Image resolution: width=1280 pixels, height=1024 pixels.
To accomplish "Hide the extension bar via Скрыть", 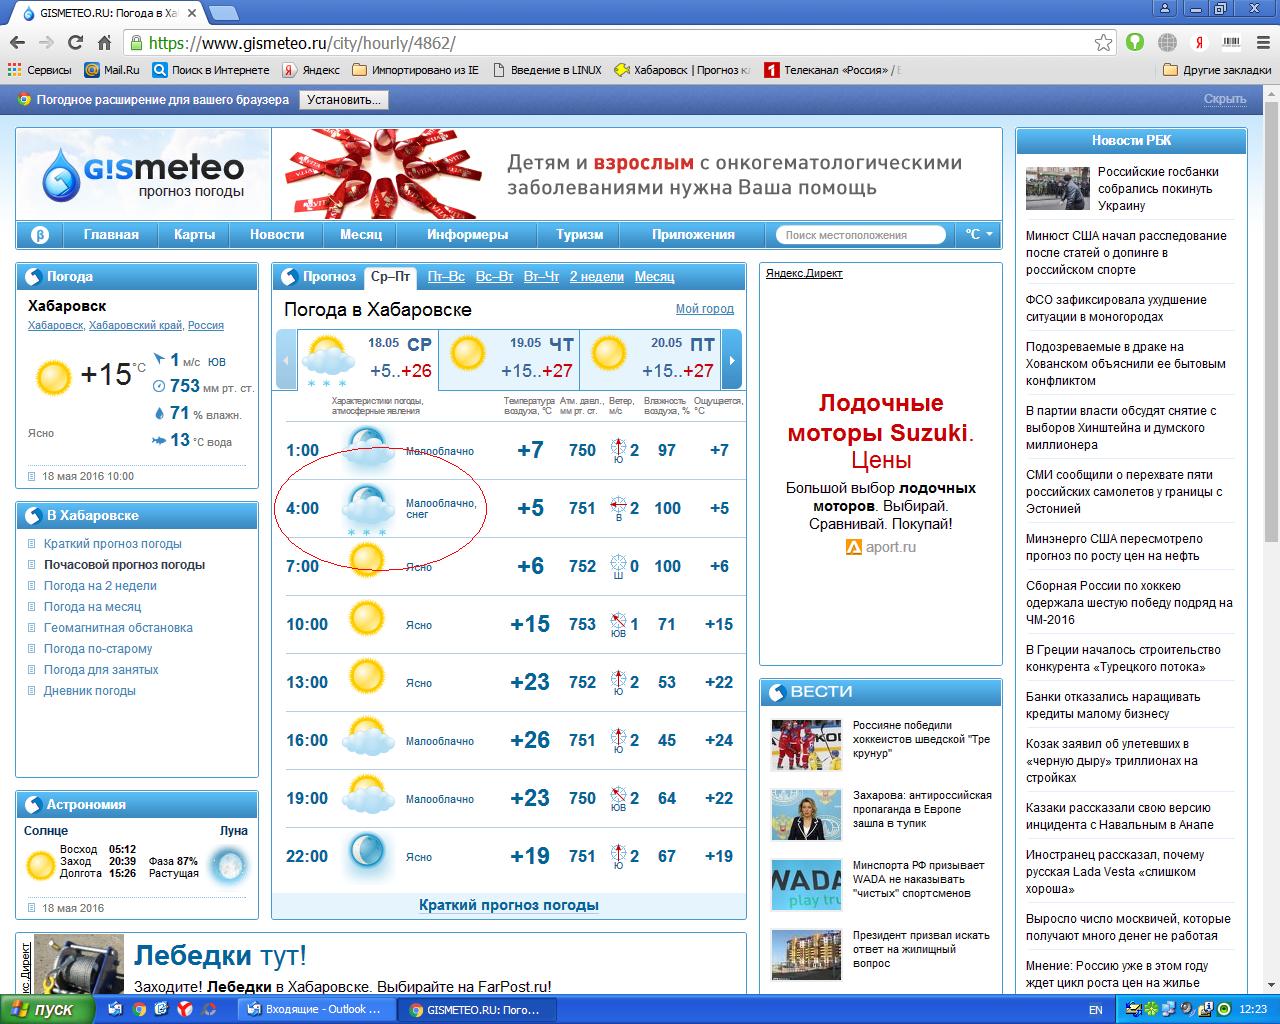I will (x=1224, y=99).
